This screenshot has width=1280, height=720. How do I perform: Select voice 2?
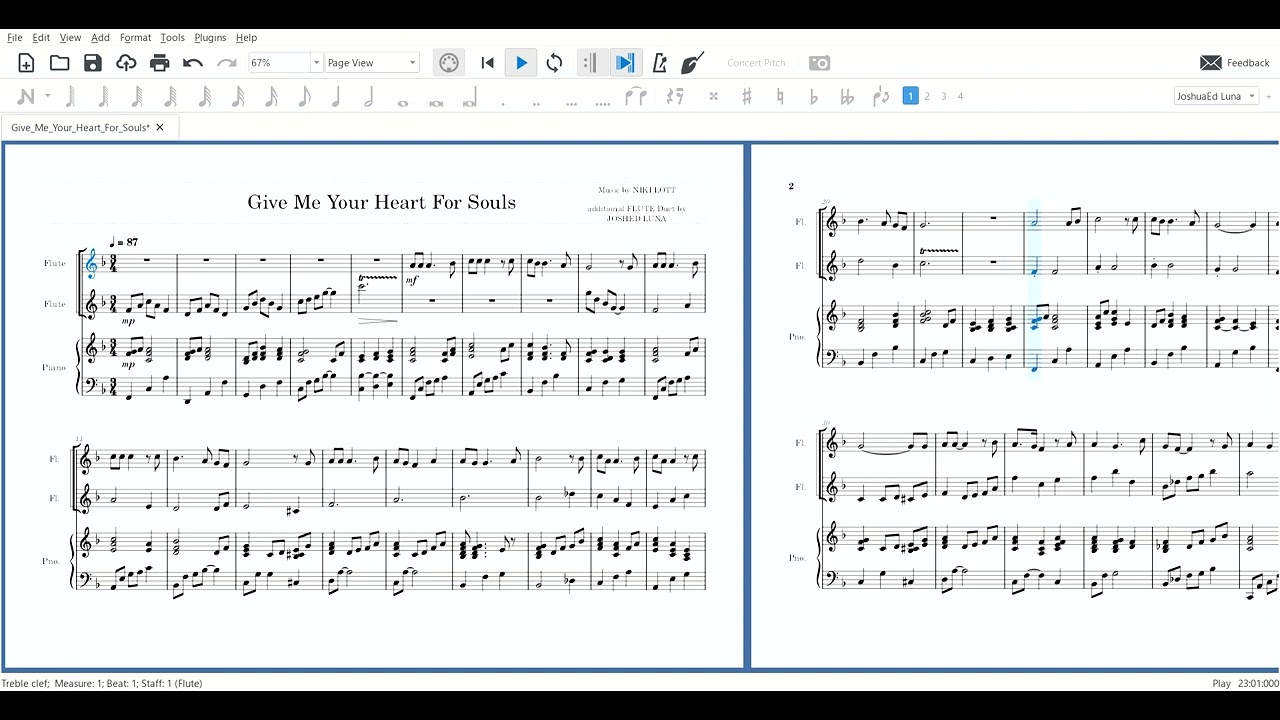tap(927, 96)
